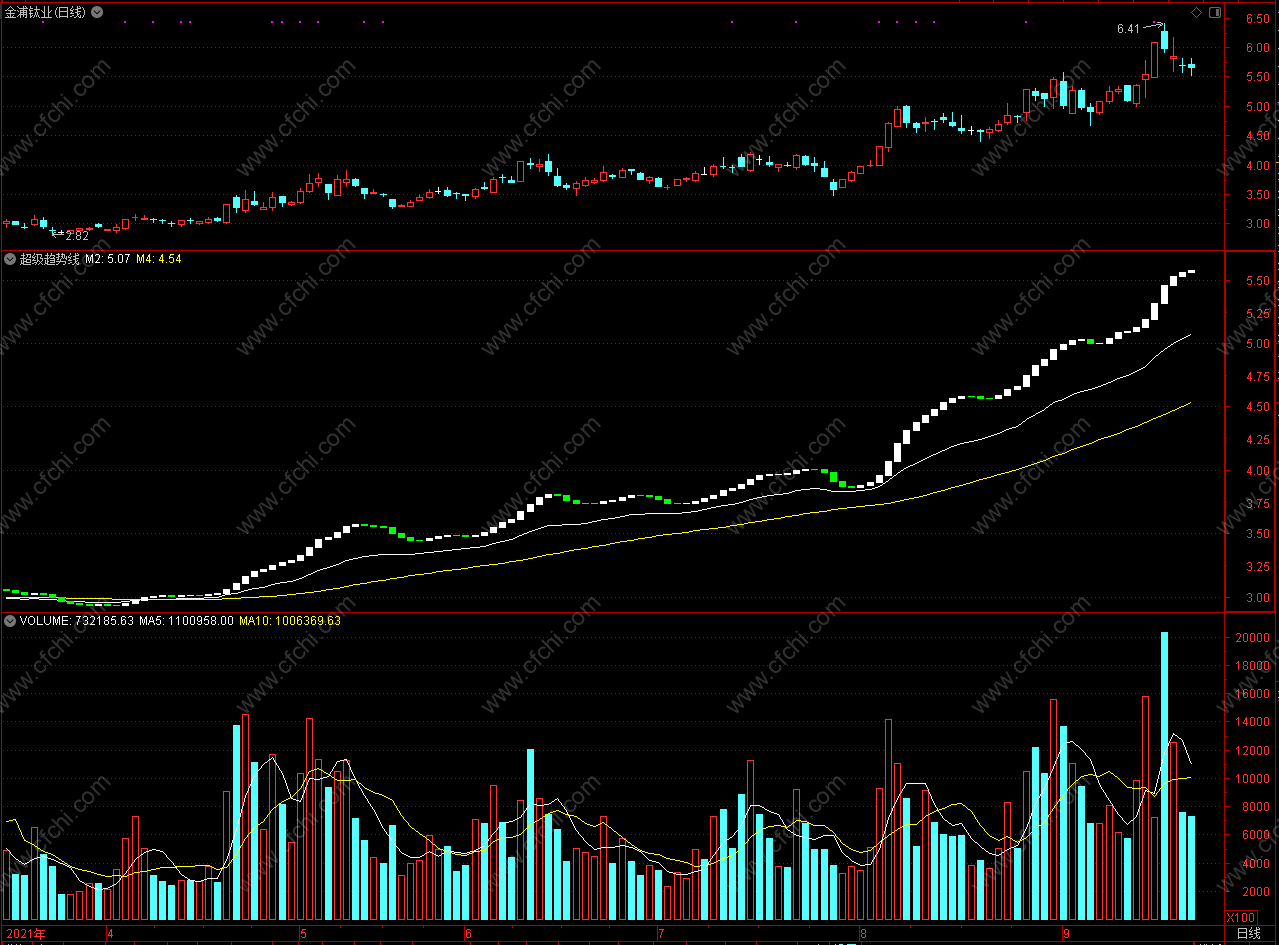Toggle the side panel icon at top right
Viewport: 1279px width, 945px height.
1215,12
